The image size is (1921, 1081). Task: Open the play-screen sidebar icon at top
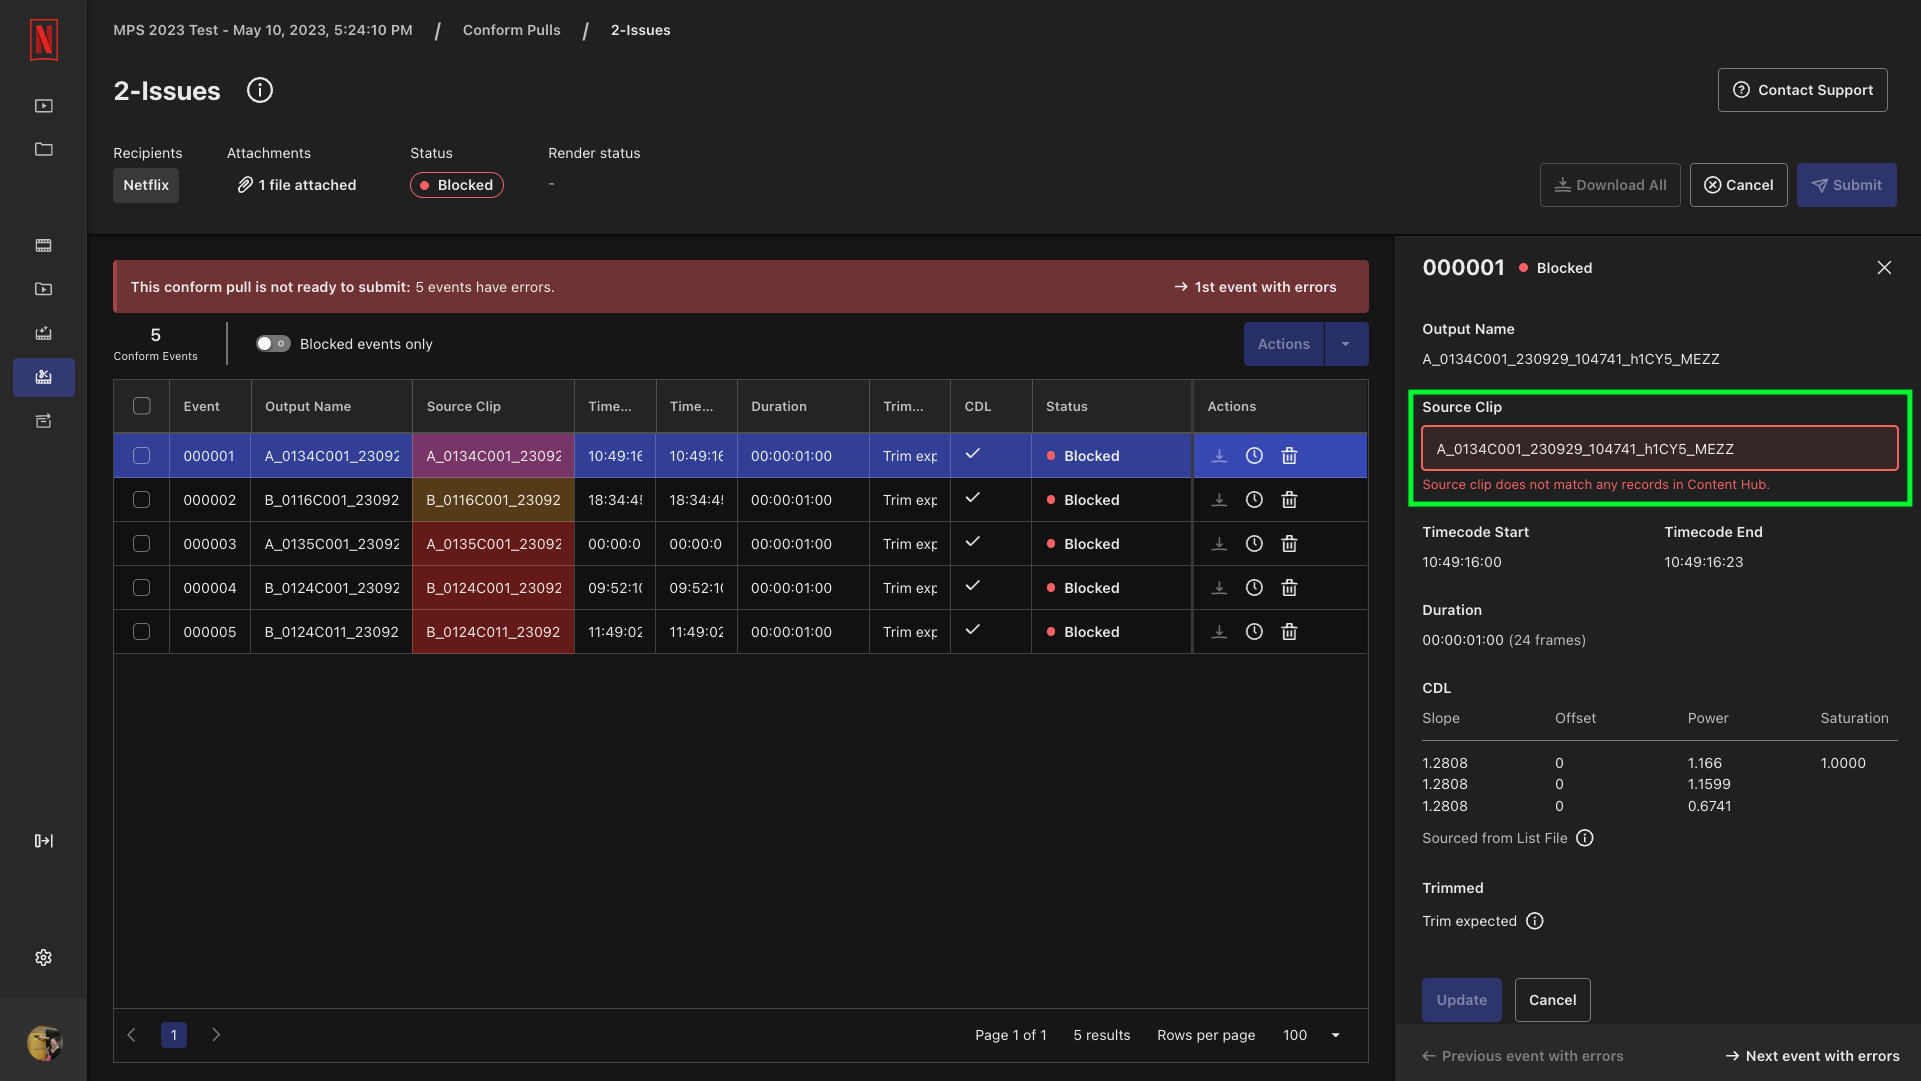43,106
